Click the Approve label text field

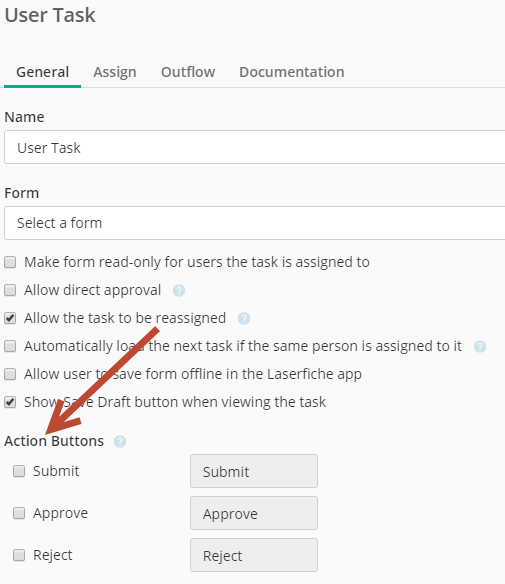(254, 513)
